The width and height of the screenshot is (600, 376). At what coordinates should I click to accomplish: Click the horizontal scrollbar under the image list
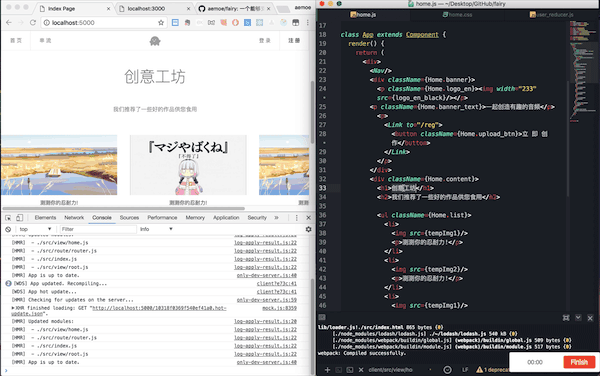(124, 208)
